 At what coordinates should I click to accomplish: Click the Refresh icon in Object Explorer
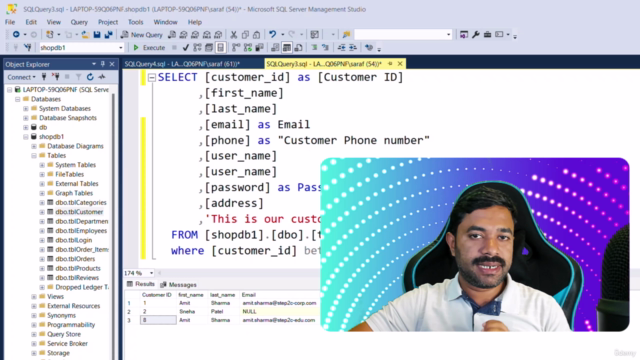click(x=90, y=77)
